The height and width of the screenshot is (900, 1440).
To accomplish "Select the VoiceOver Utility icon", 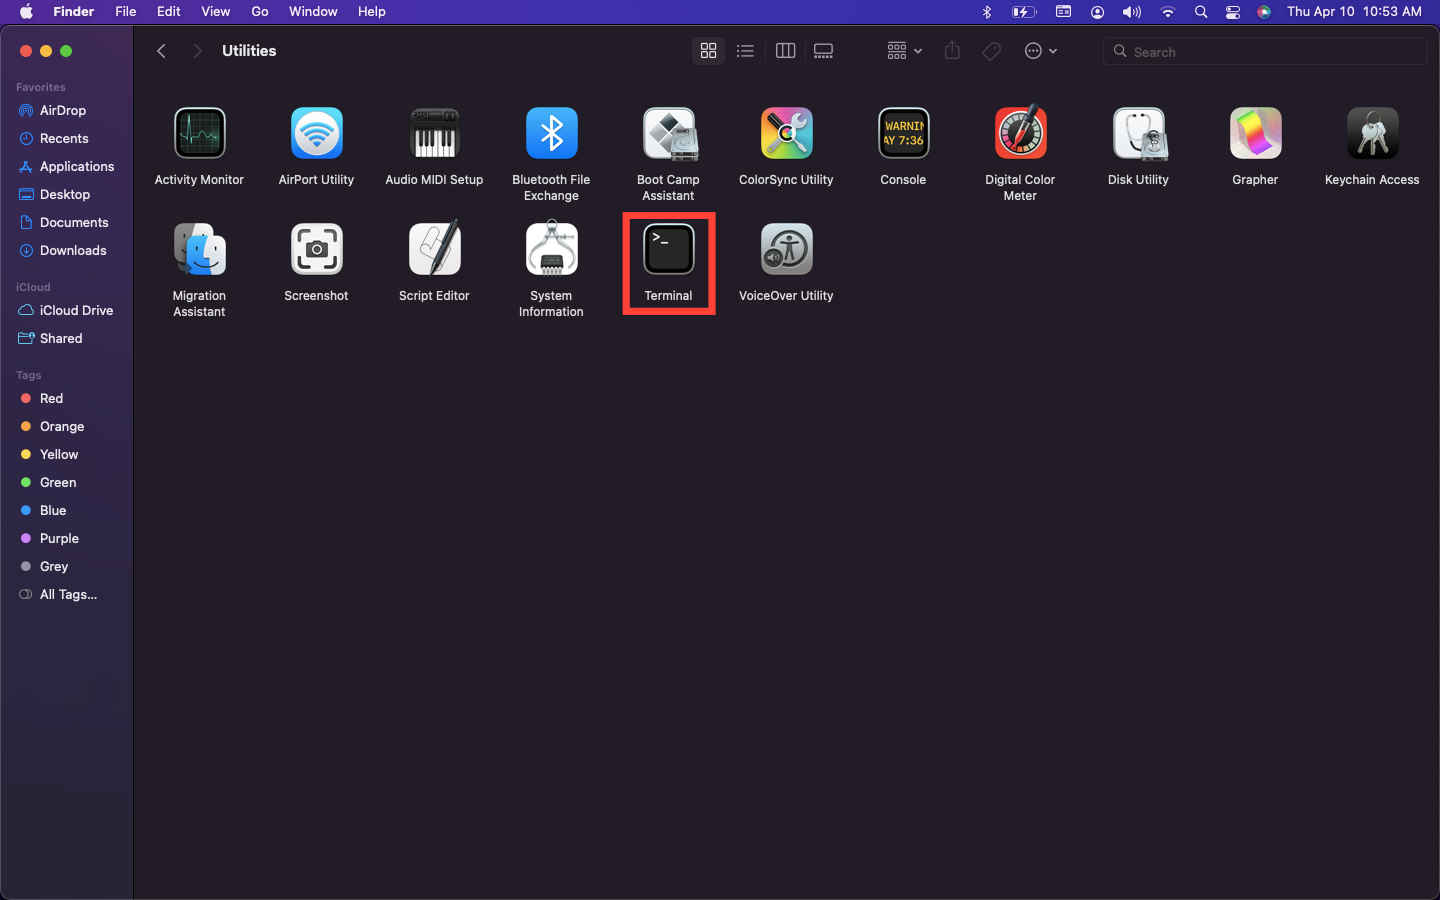I will pos(786,250).
